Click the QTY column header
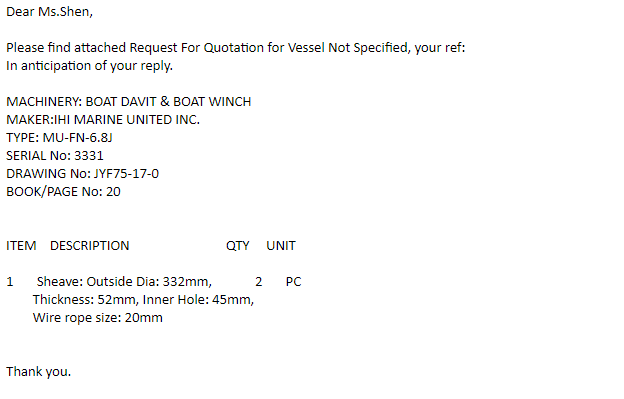The image size is (624, 399). click(x=238, y=246)
